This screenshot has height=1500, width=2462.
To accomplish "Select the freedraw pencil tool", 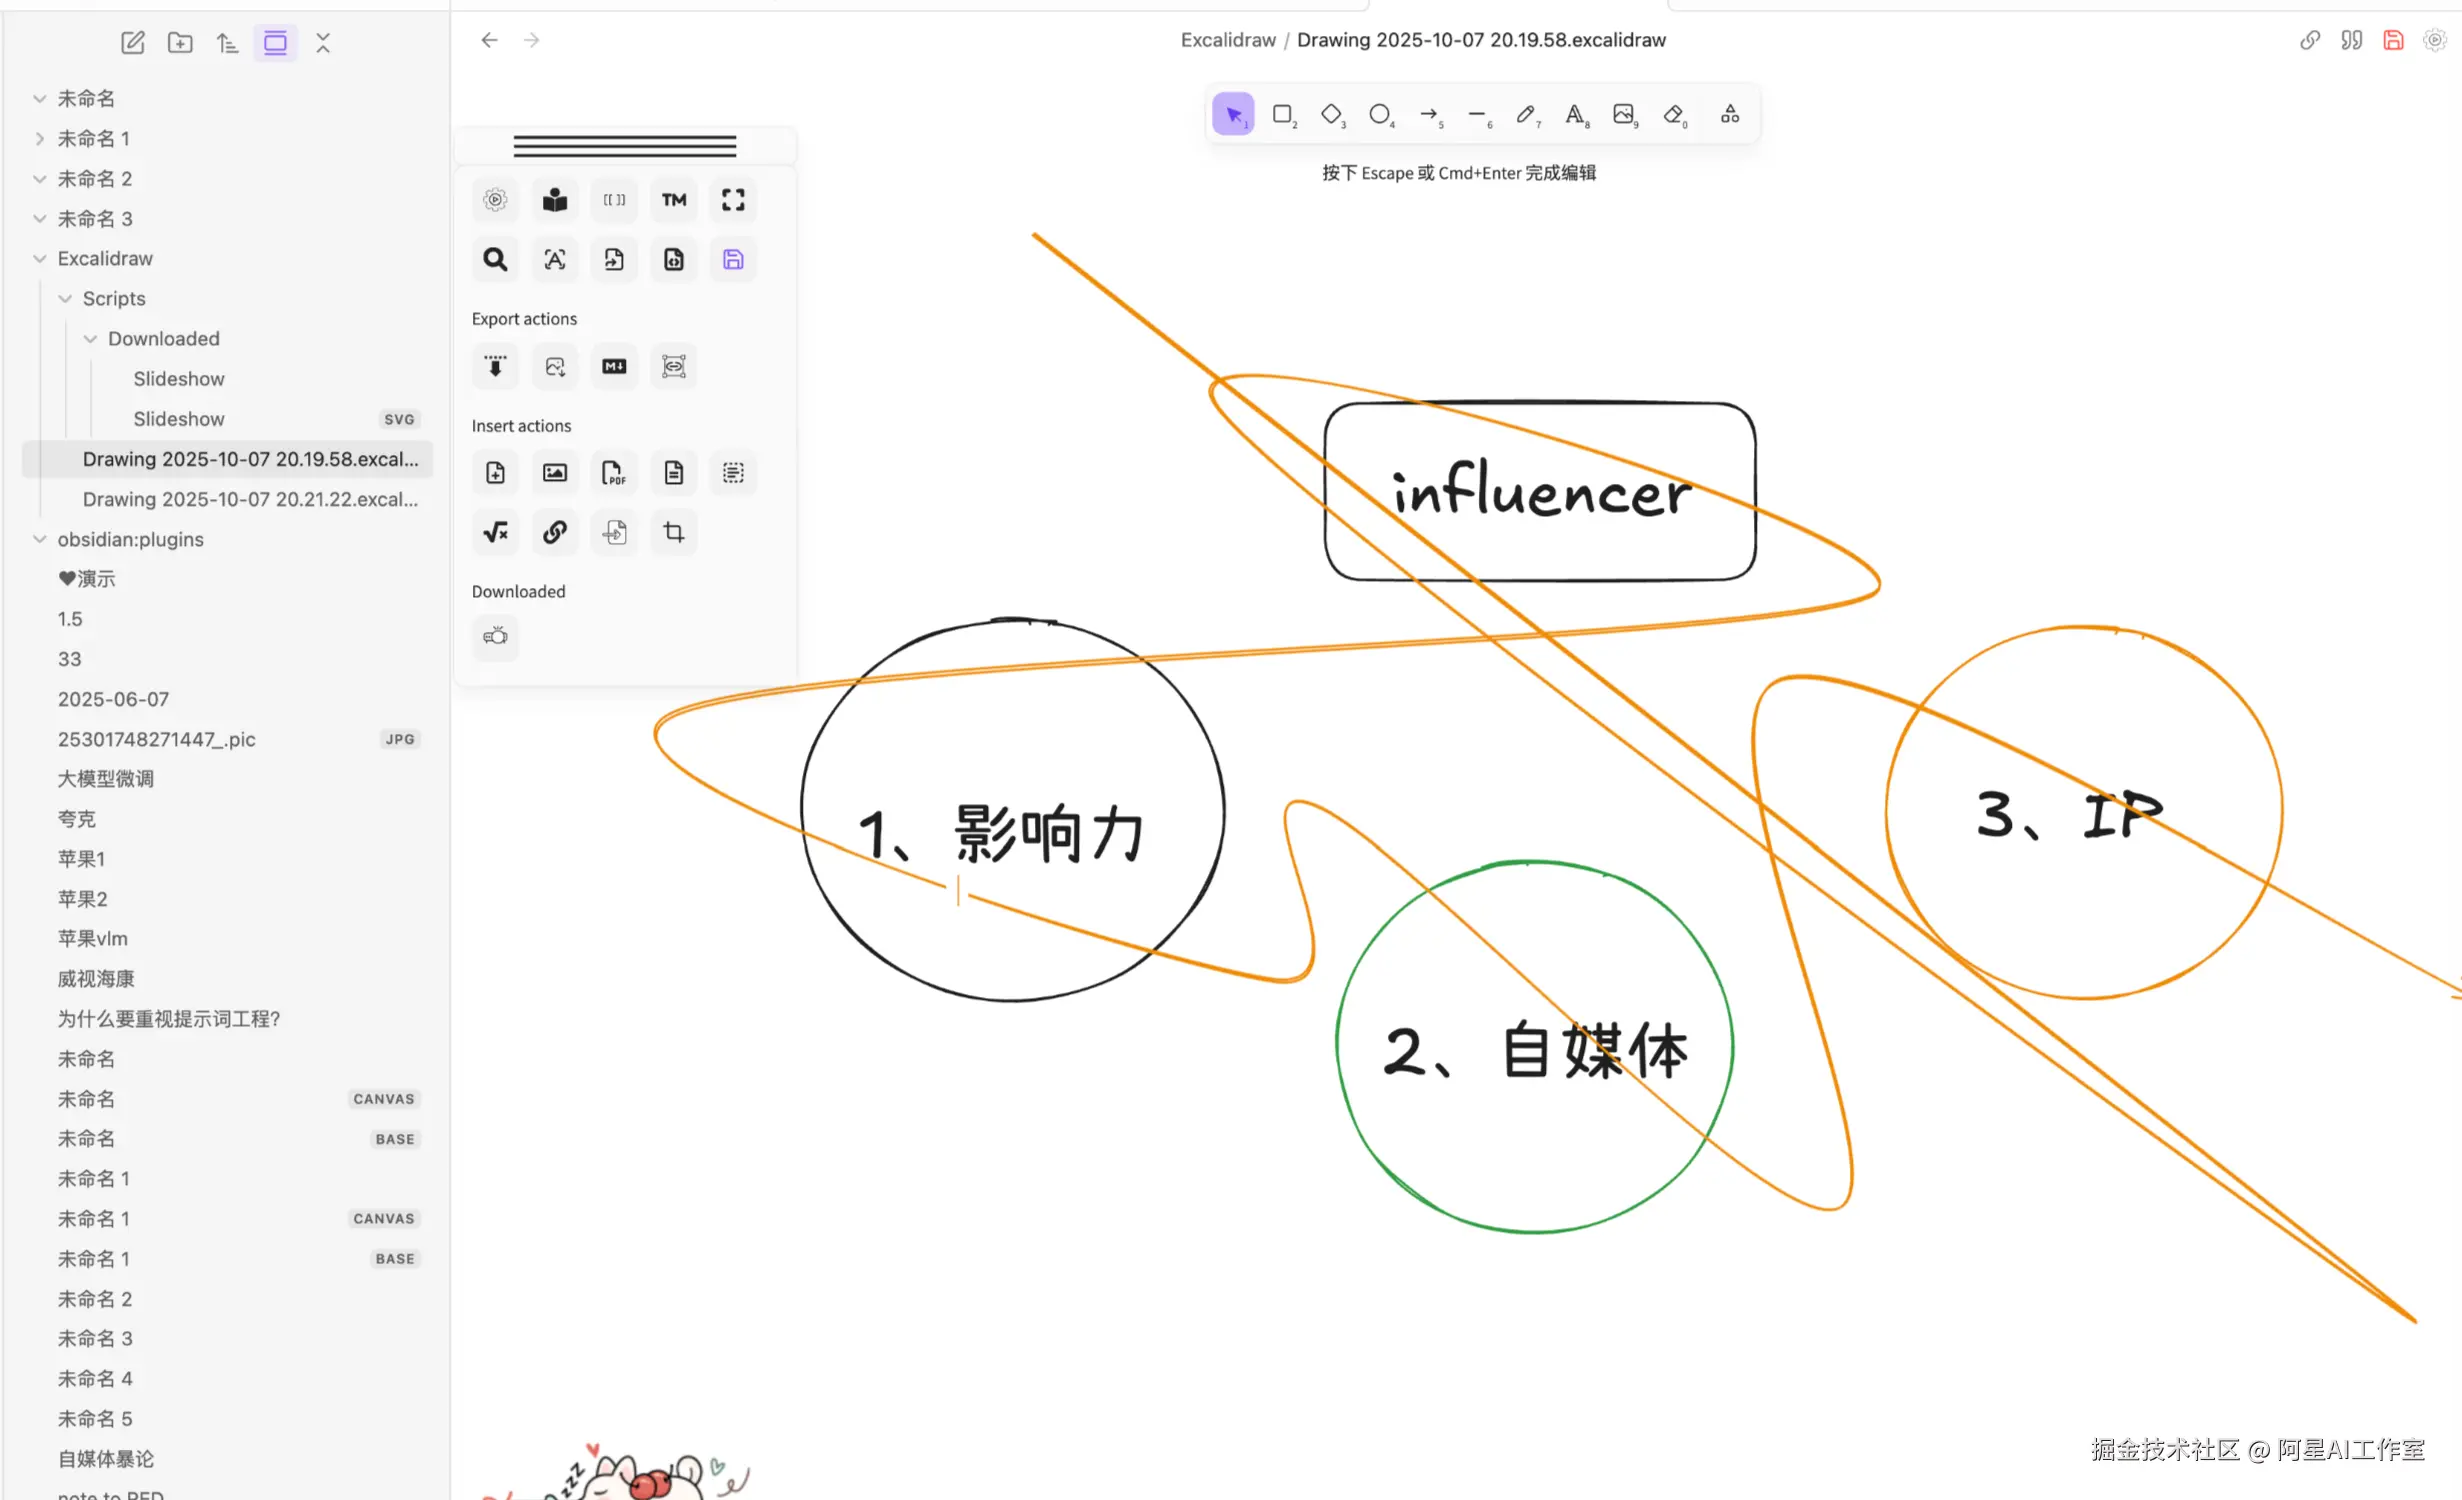I will tap(1525, 114).
